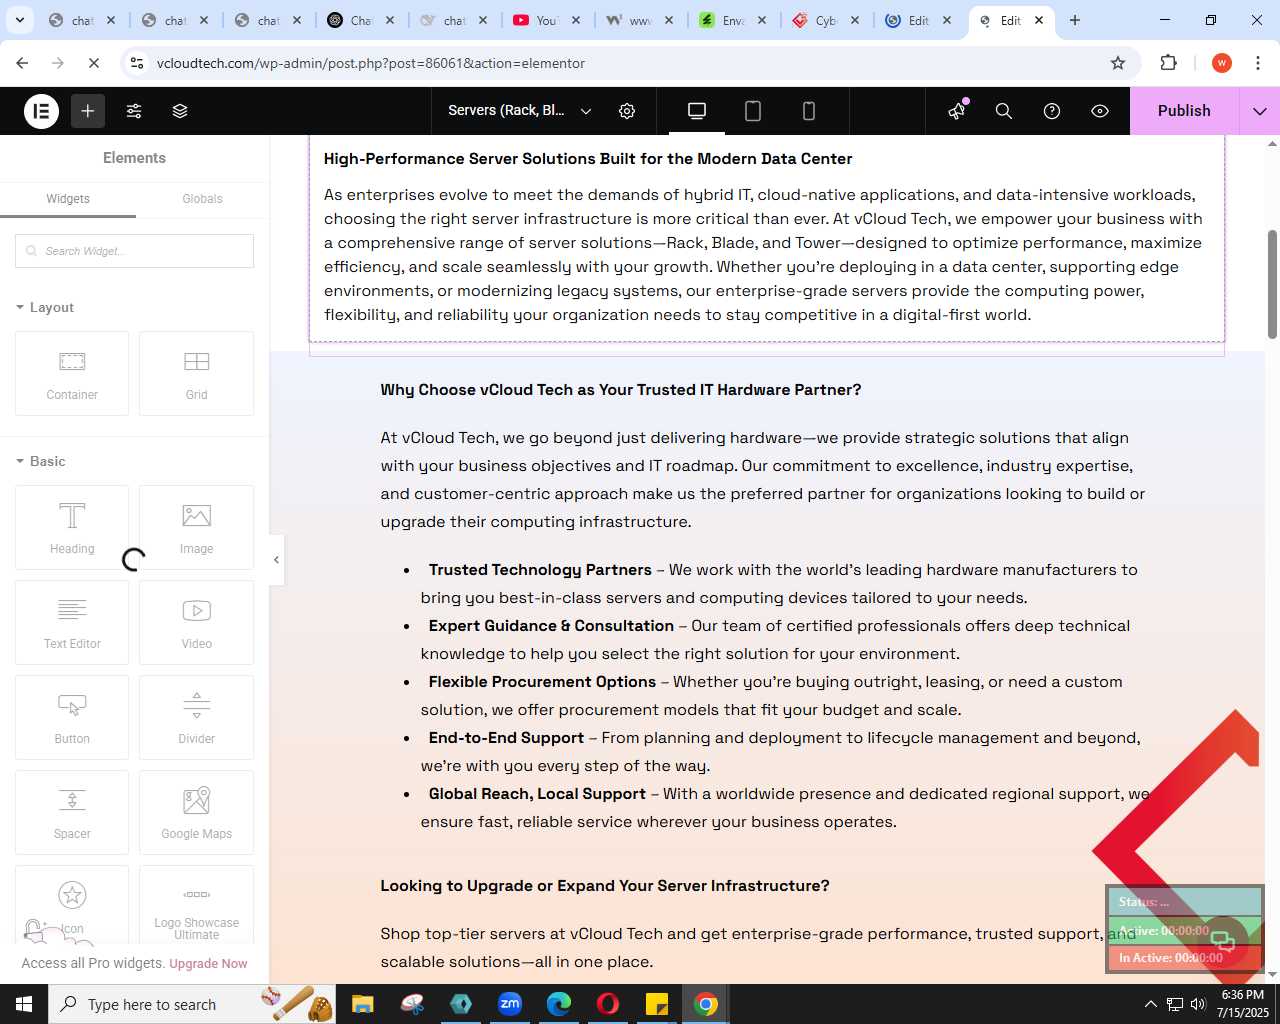Select the Heading widget
Screen dimensions: 1280x1024
[x=72, y=527]
